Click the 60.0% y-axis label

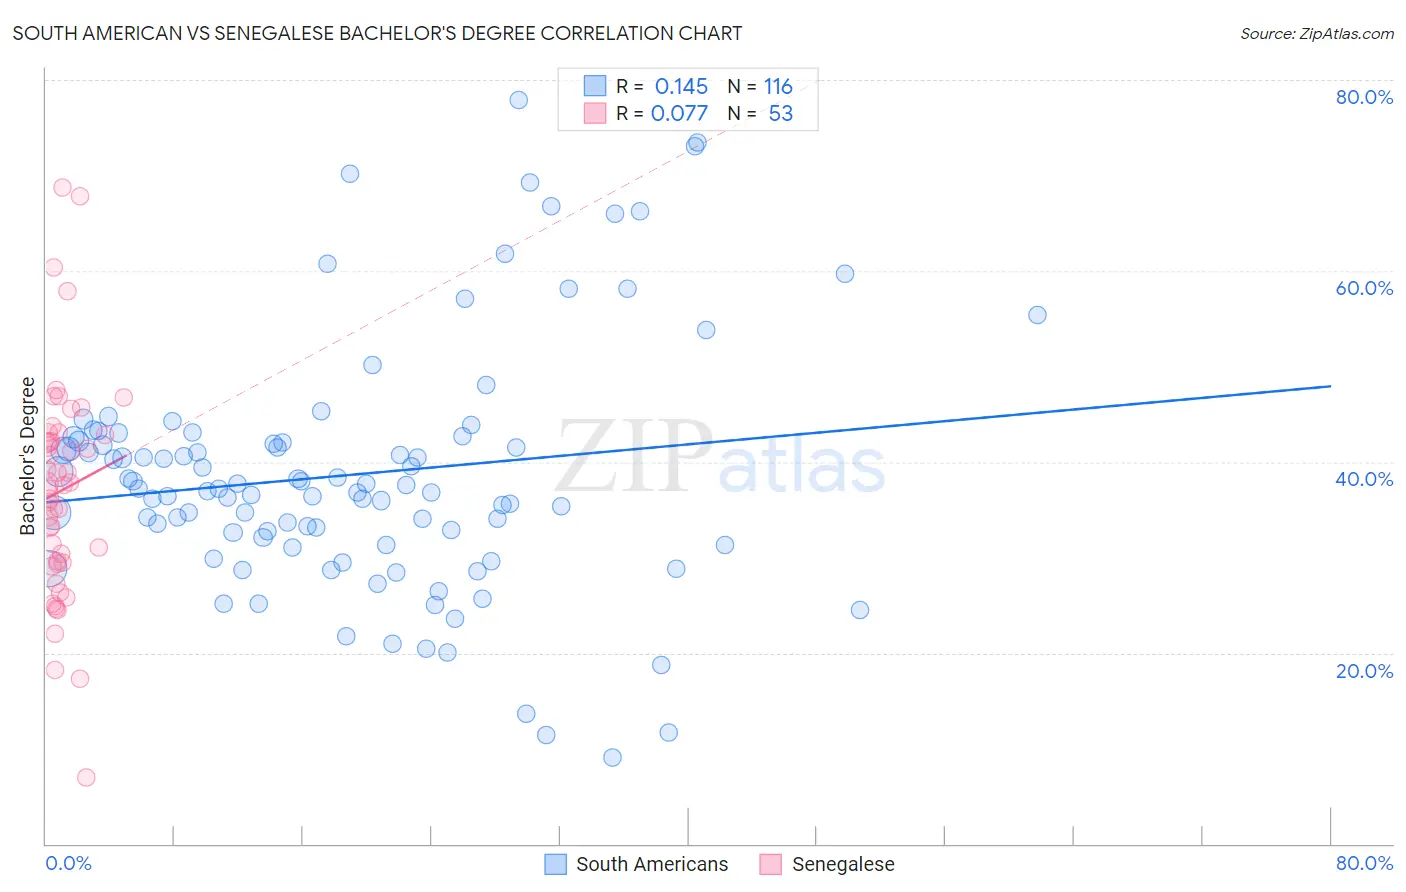tap(1364, 288)
